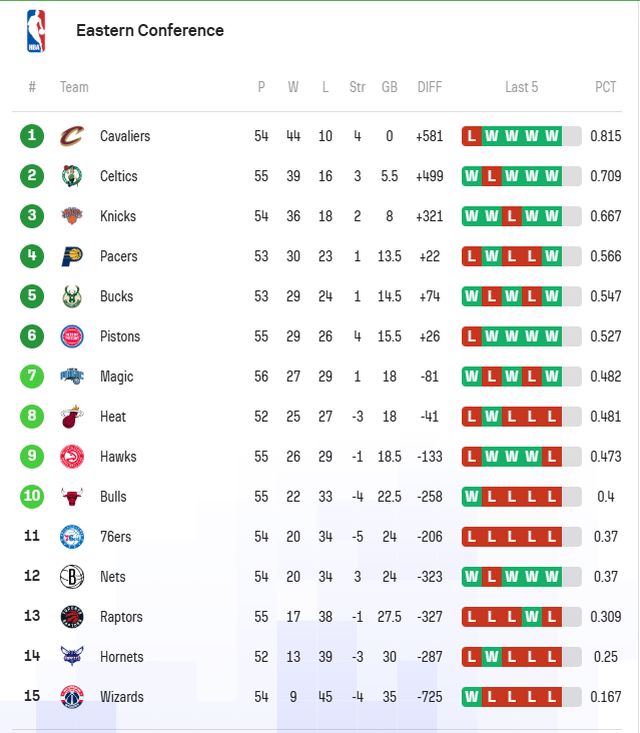Click the Knicks team logo

pyautogui.click(x=72, y=216)
